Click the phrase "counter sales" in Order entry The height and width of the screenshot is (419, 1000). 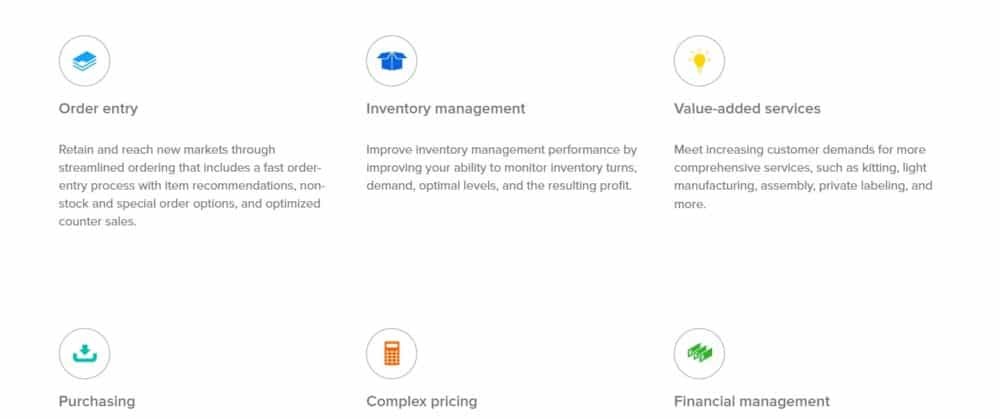pos(96,222)
